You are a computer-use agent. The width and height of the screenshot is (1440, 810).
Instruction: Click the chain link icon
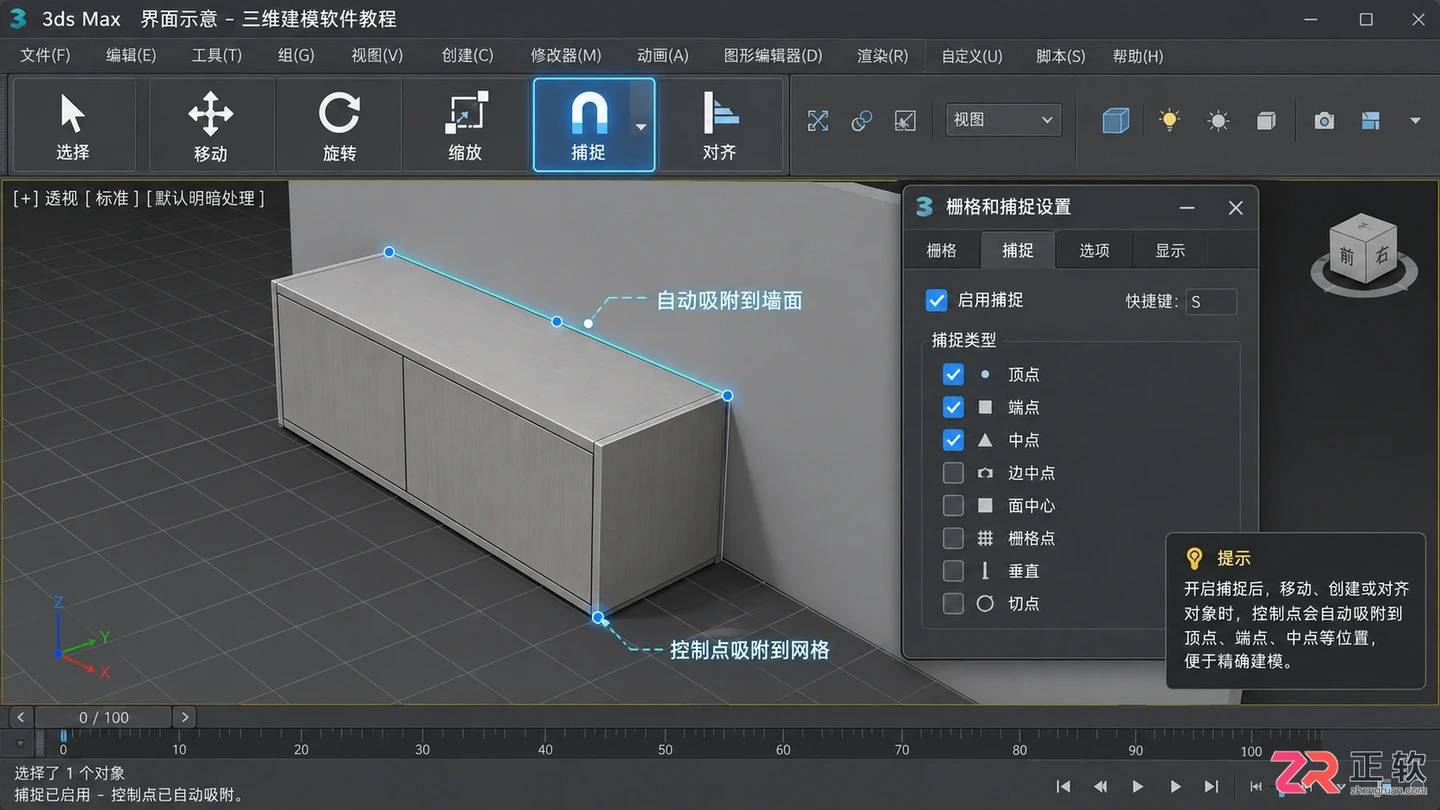coord(861,121)
